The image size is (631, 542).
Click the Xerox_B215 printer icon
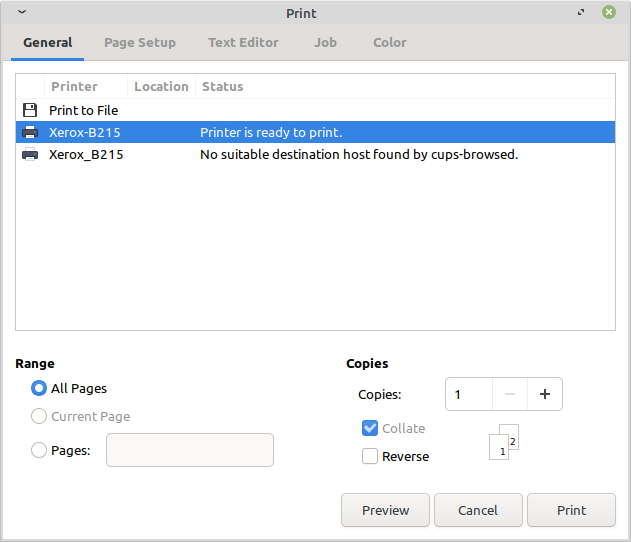tap(30, 155)
